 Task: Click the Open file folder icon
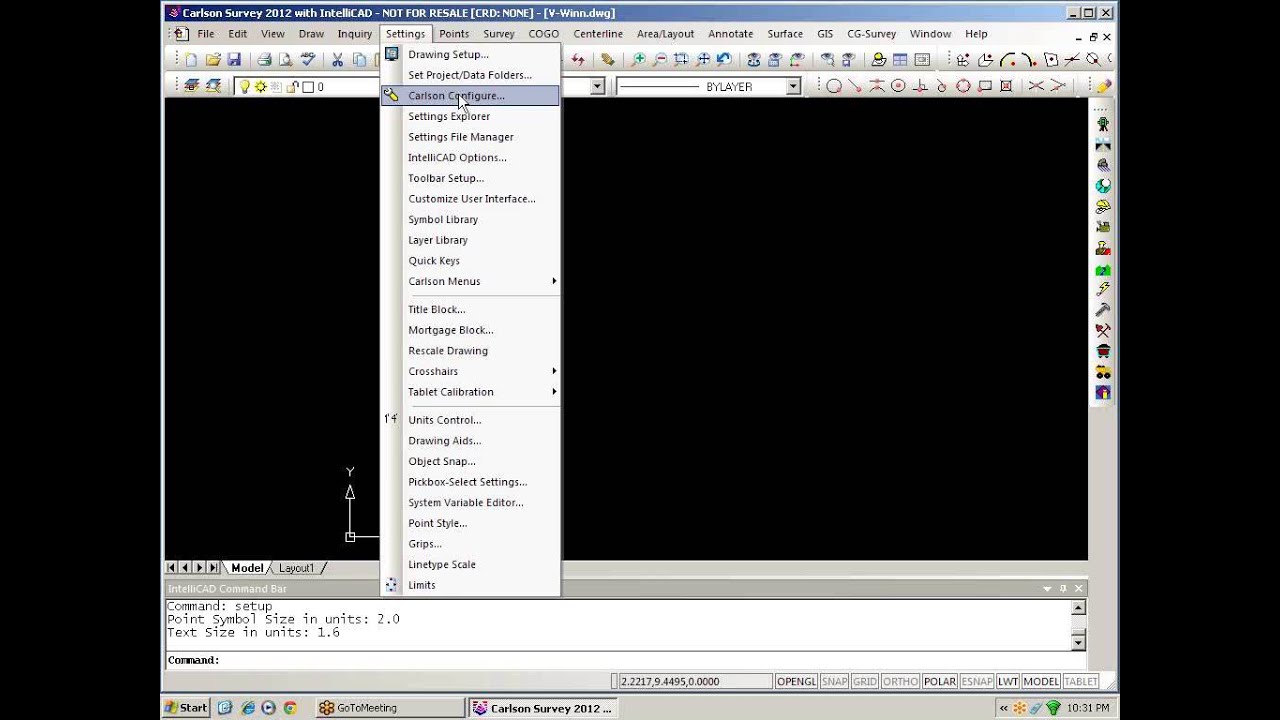[x=213, y=60]
